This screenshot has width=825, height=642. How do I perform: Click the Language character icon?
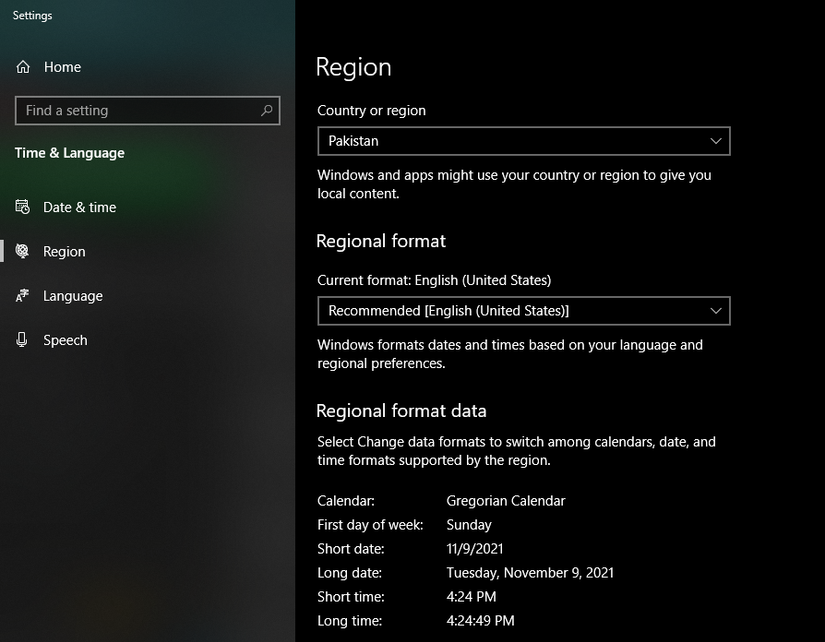[22, 295]
